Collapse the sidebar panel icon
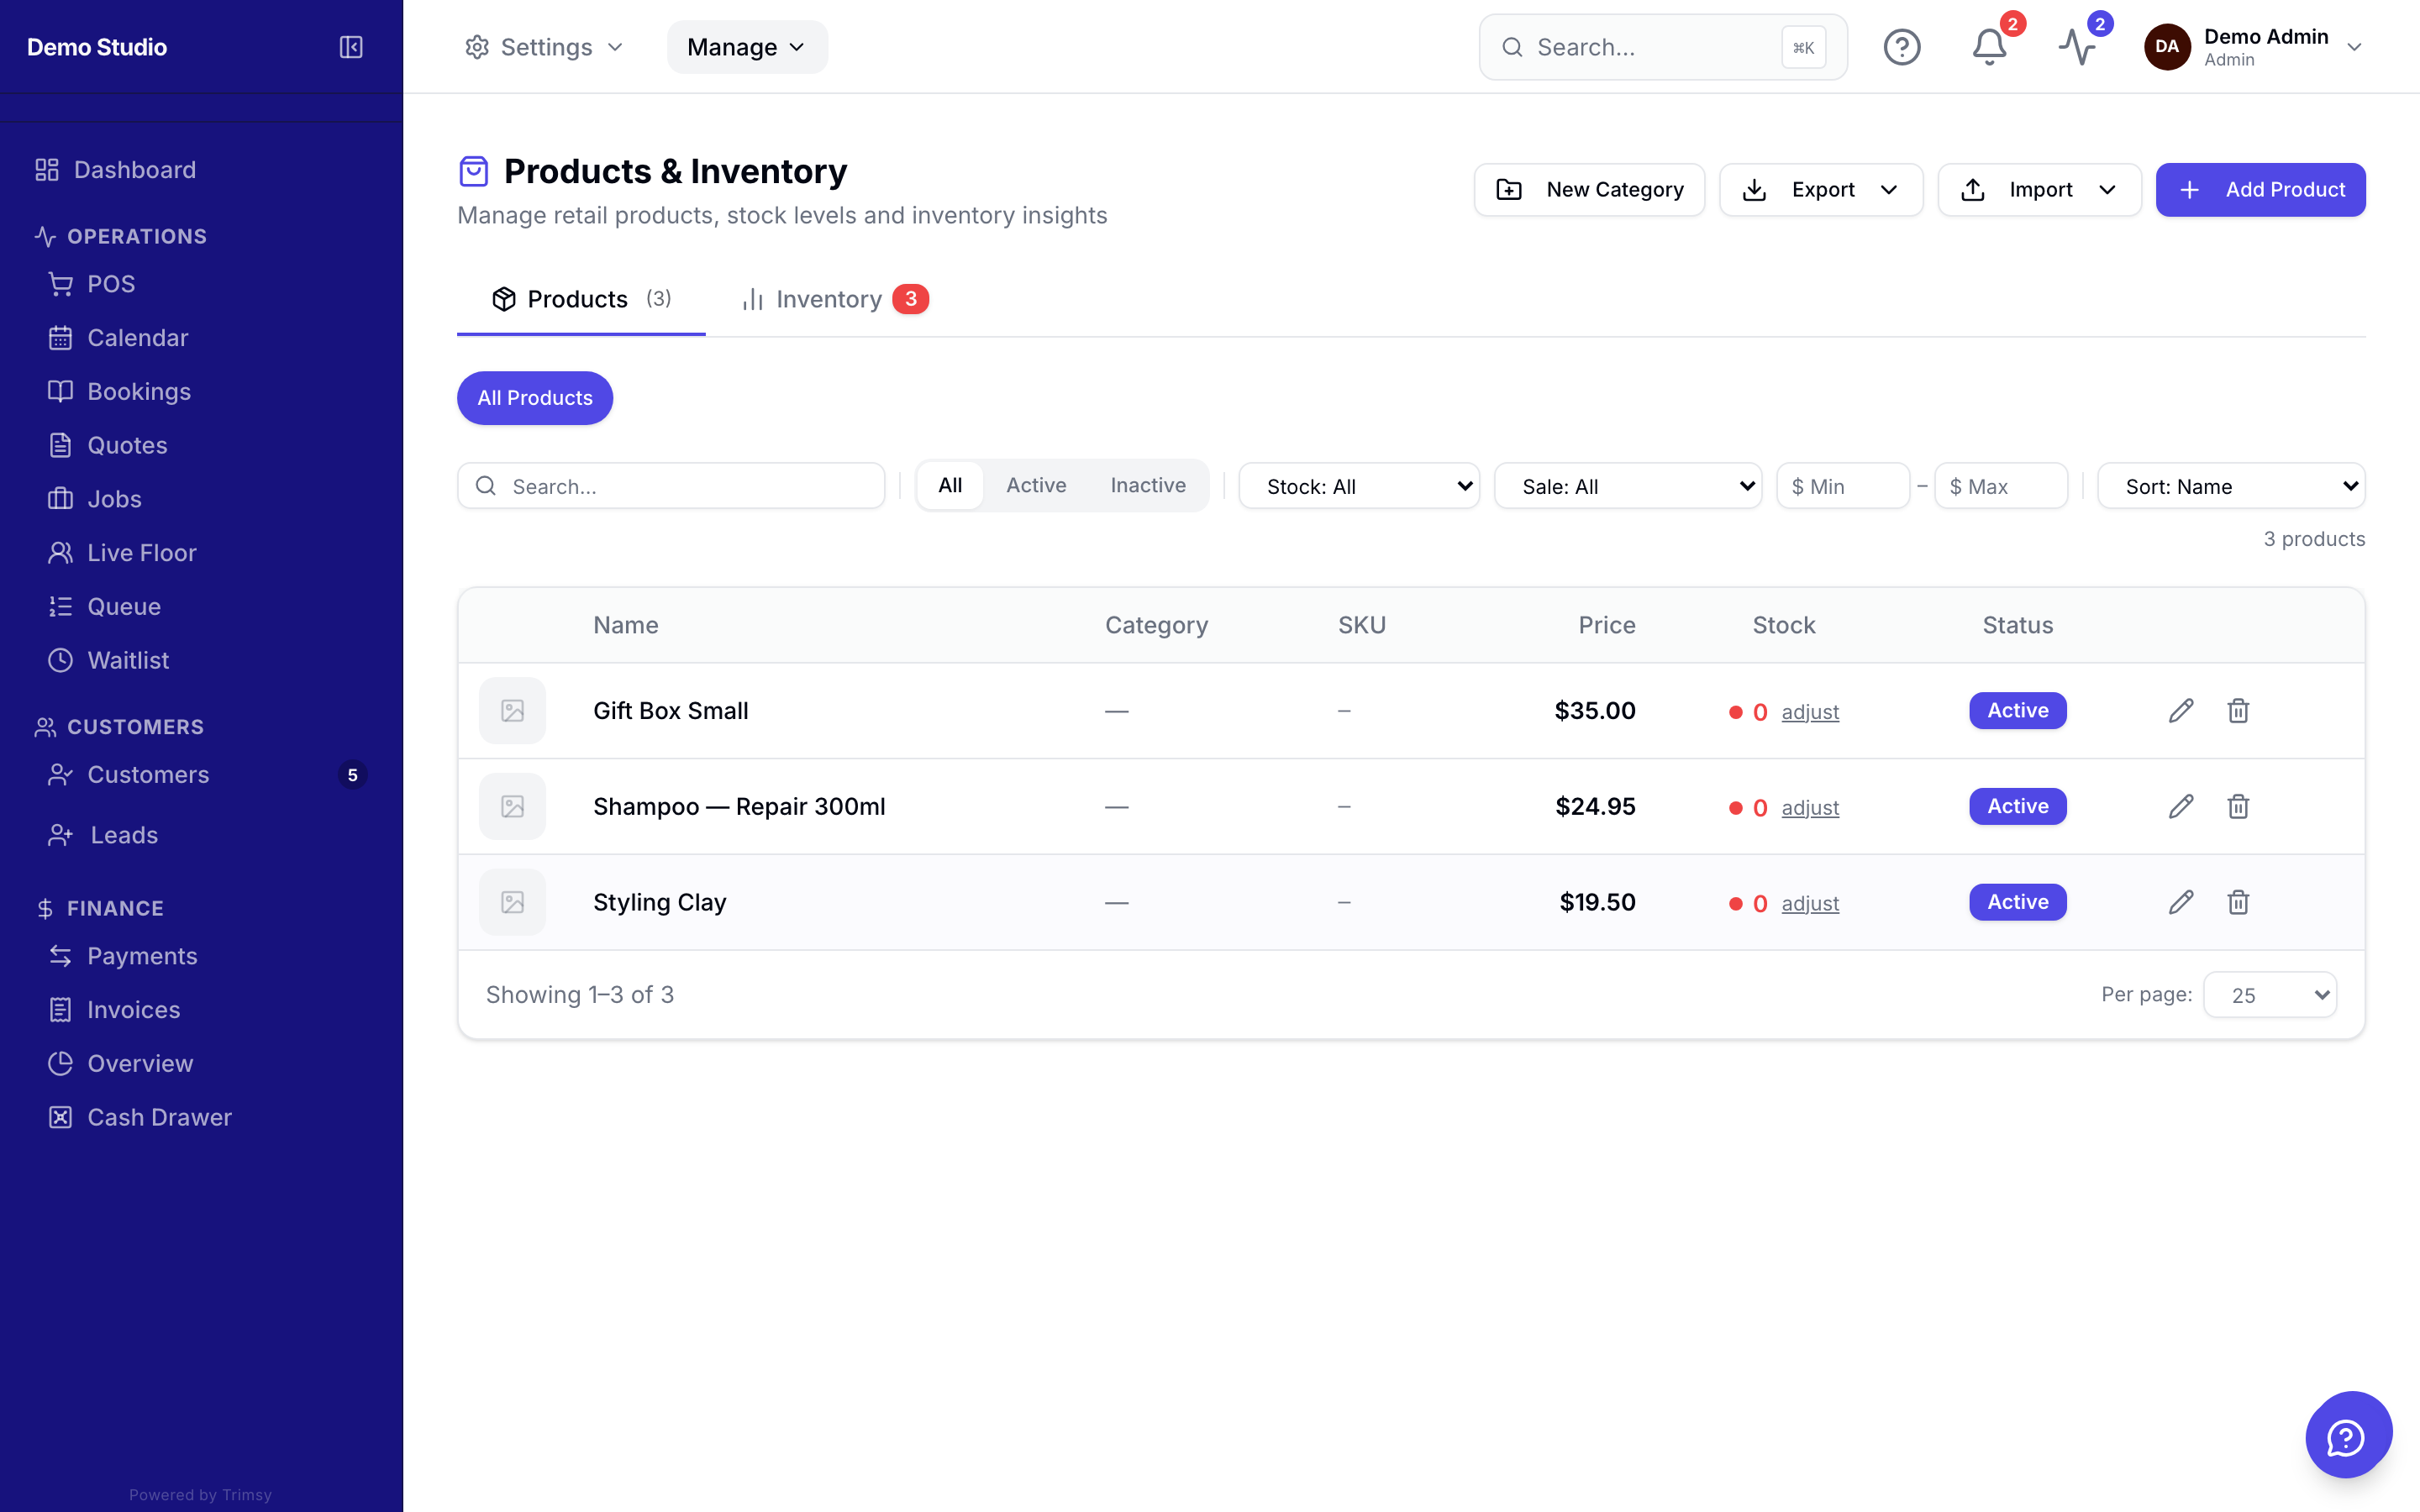The height and width of the screenshot is (1512, 2420). (351, 47)
